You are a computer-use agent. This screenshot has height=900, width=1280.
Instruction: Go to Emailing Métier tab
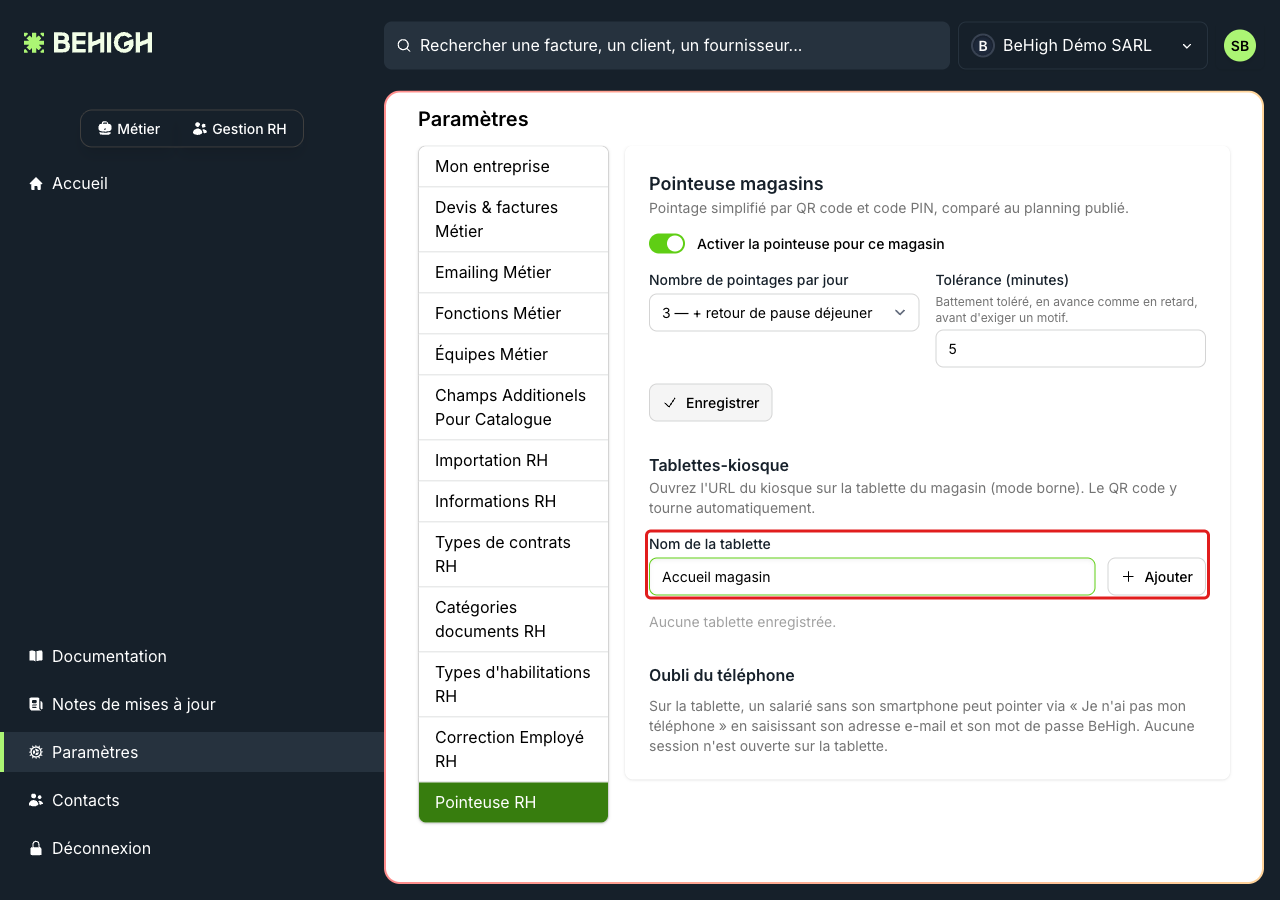(513, 272)
